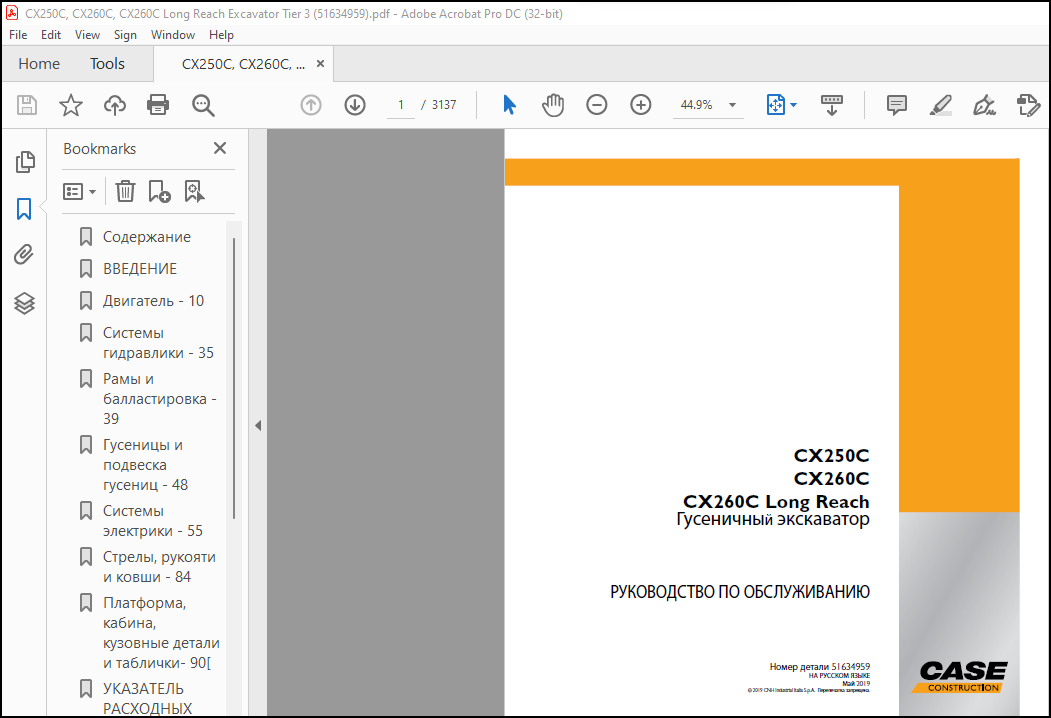Go to ВВЕДЕНИЕ bookmark
Screen dimensions: 1051x718
click(139, 269)
